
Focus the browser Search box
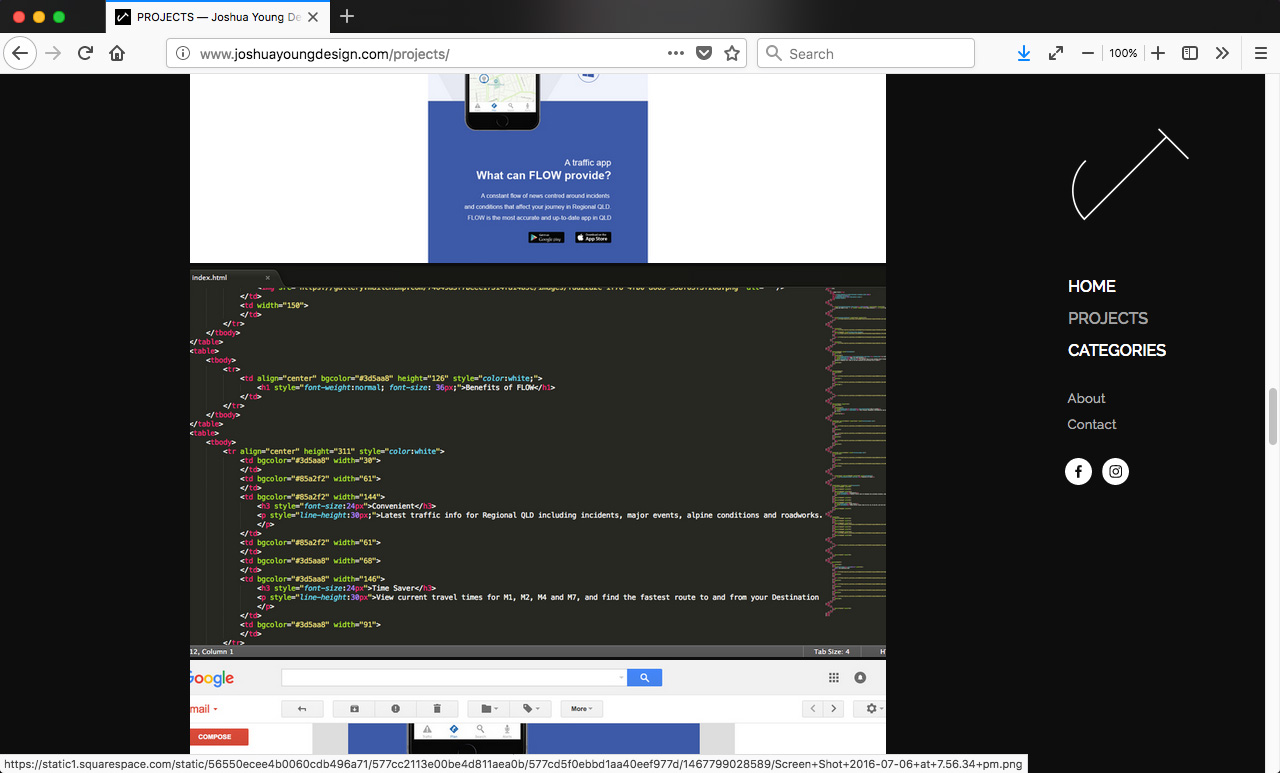[866, 53]
